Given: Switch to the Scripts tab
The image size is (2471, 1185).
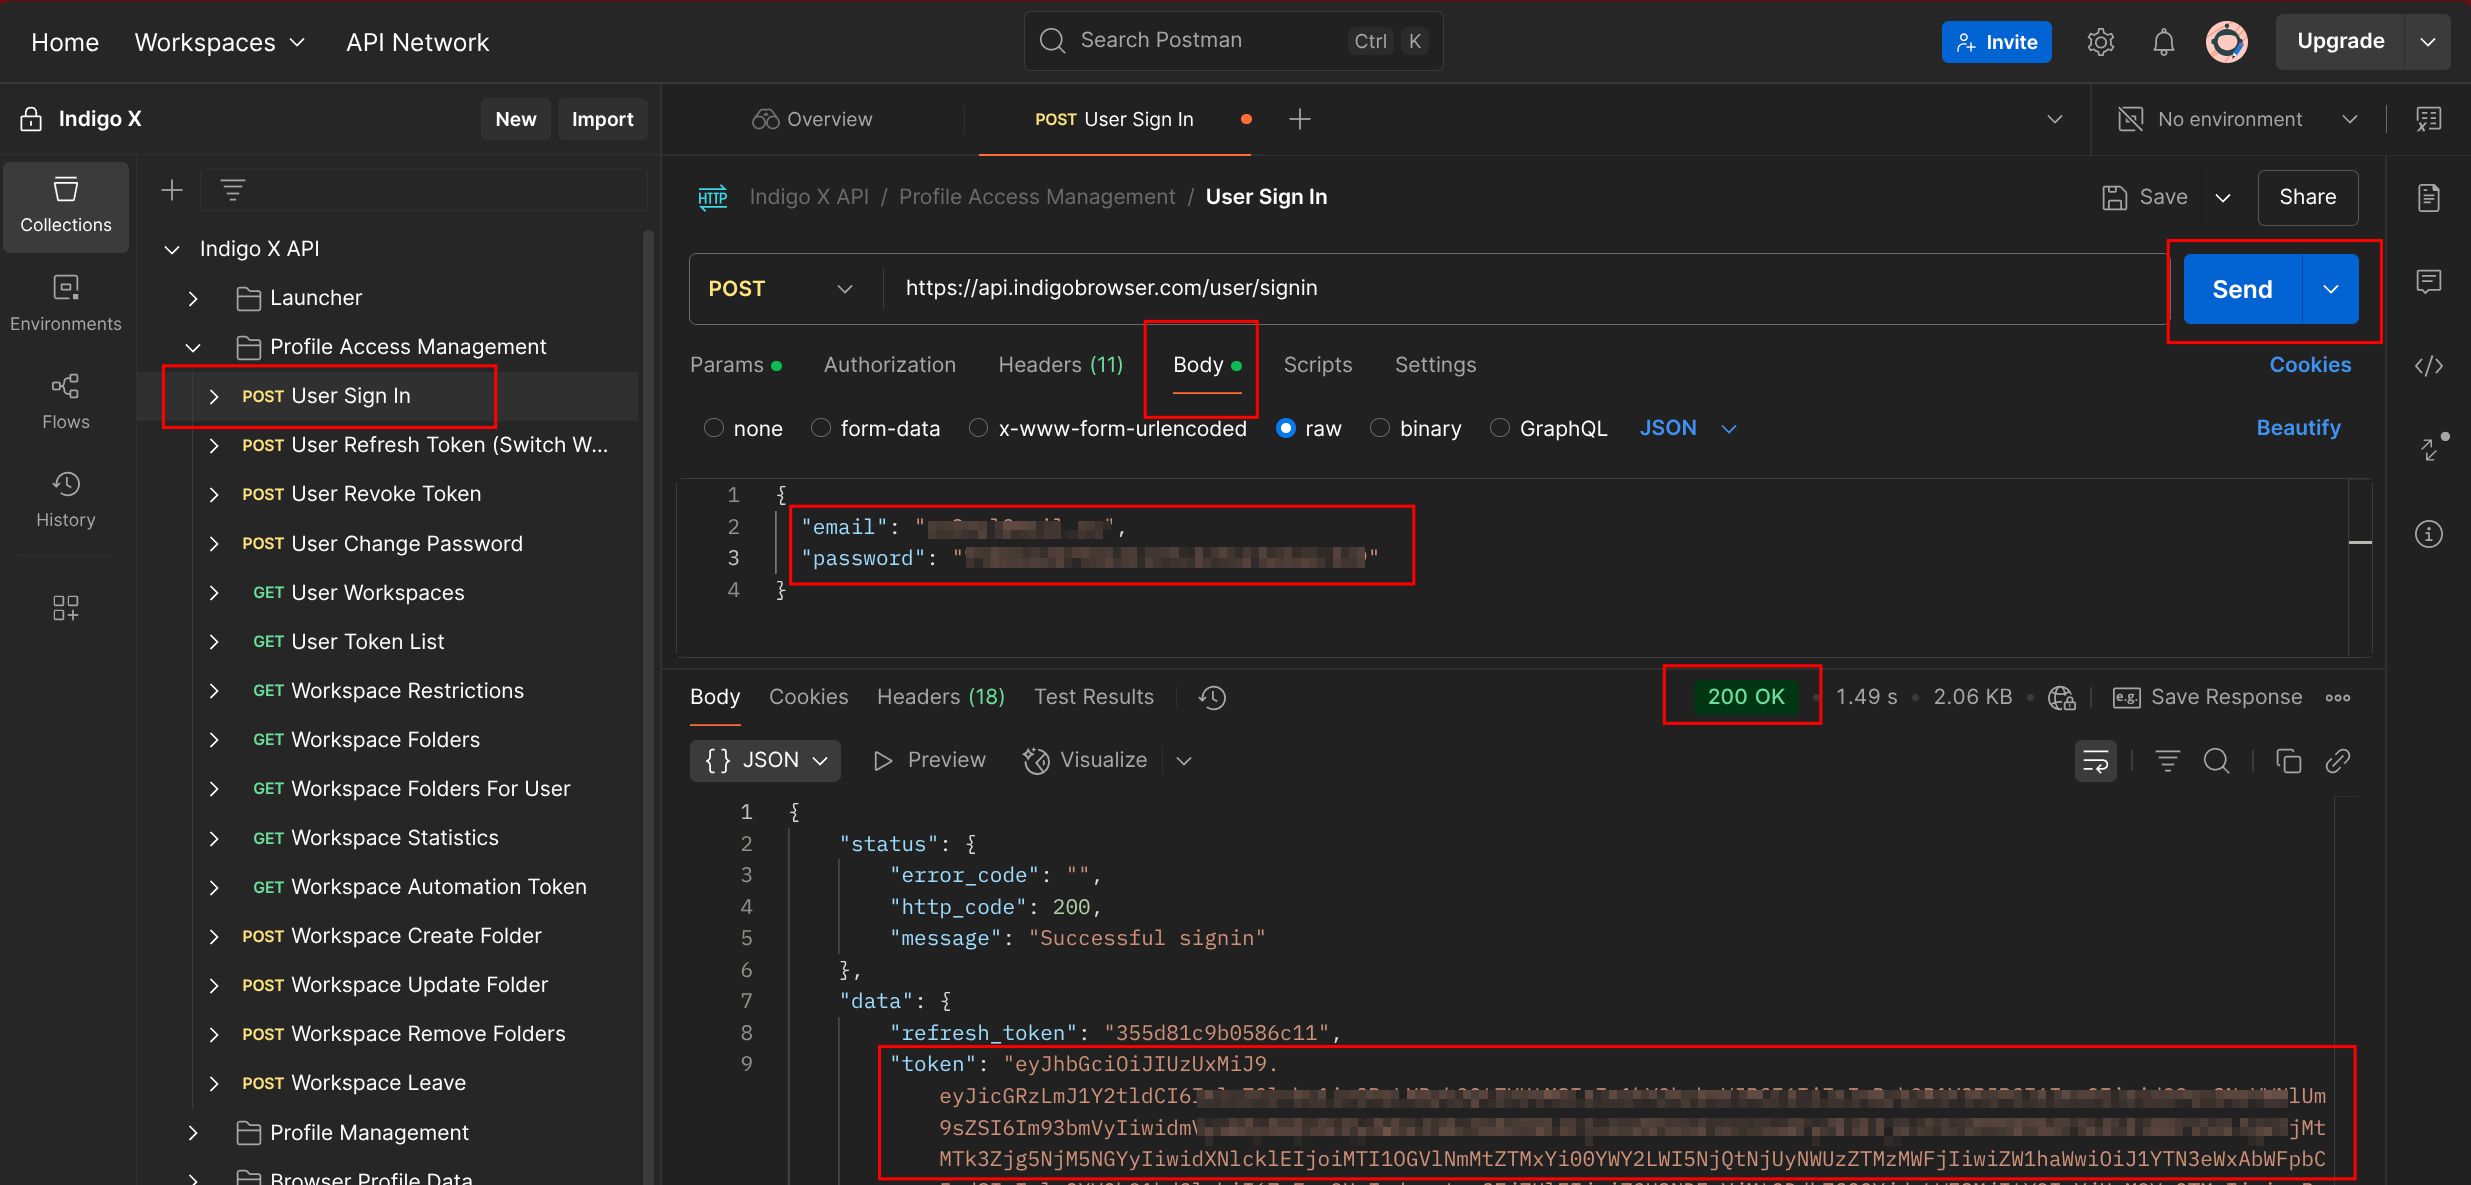Looking at the screenshot, I should click(1317, 365).
